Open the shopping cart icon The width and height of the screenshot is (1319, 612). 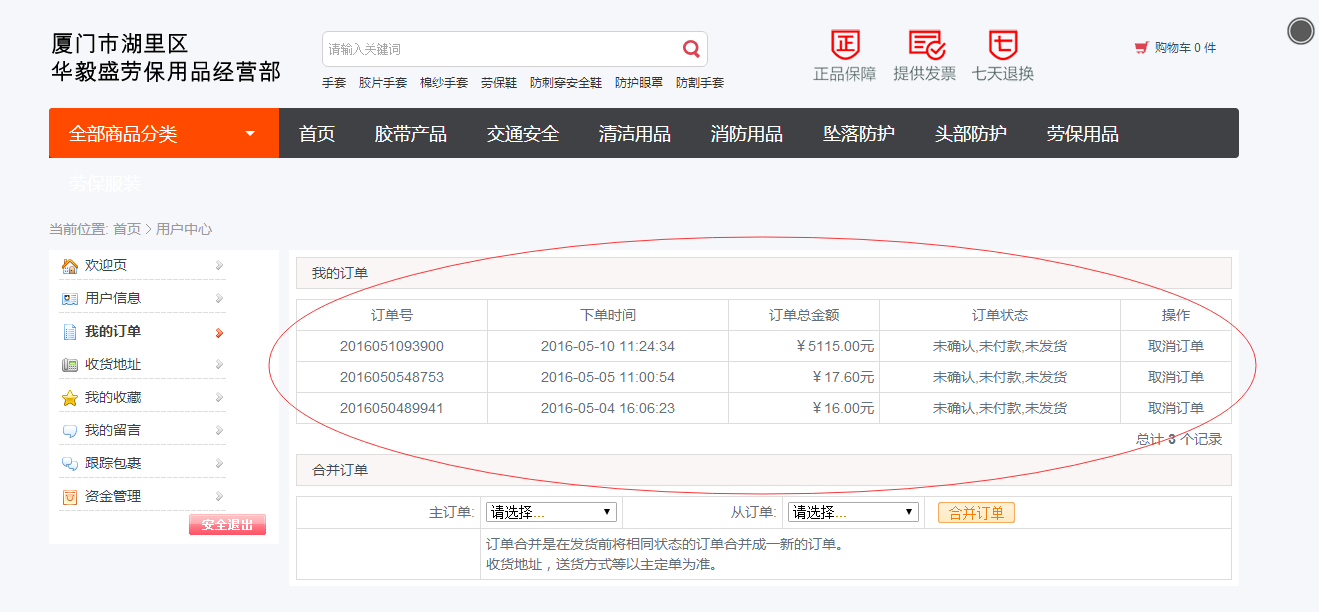tap(1141, 48)
